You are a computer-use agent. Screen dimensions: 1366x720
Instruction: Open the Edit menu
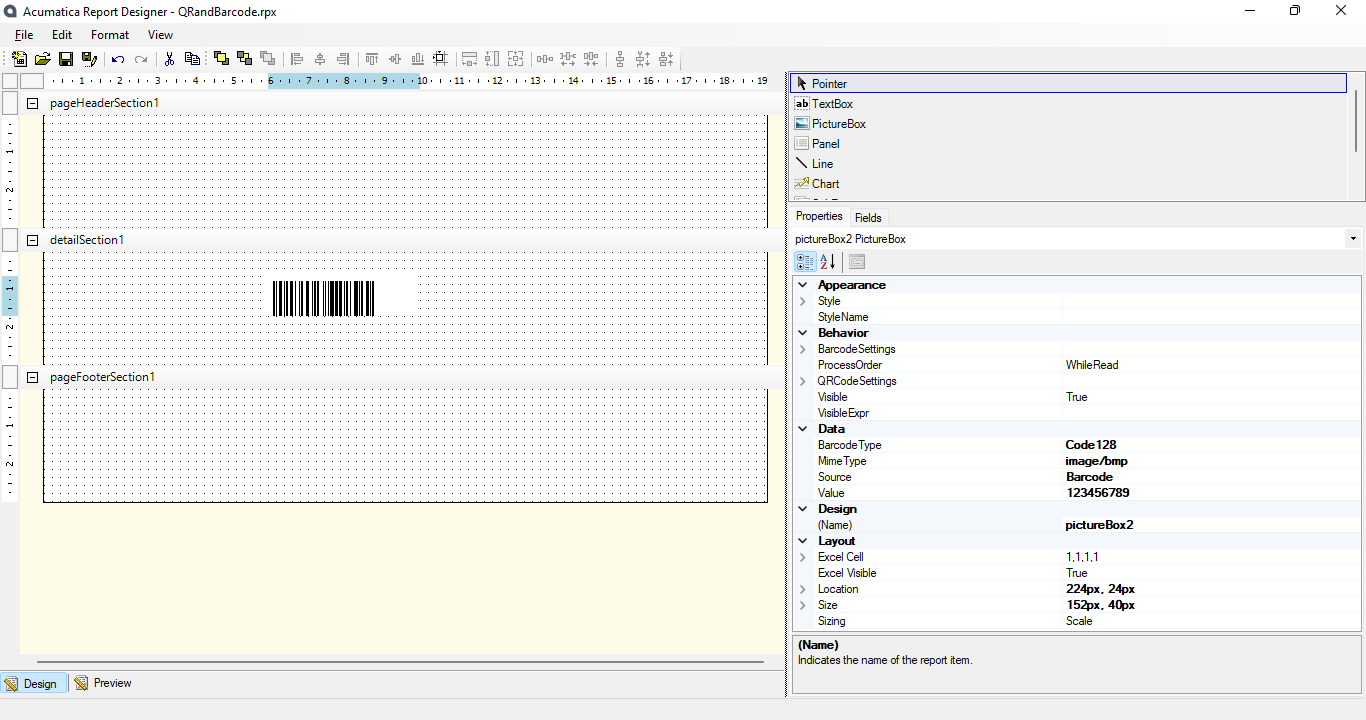[x=62, y=35]
